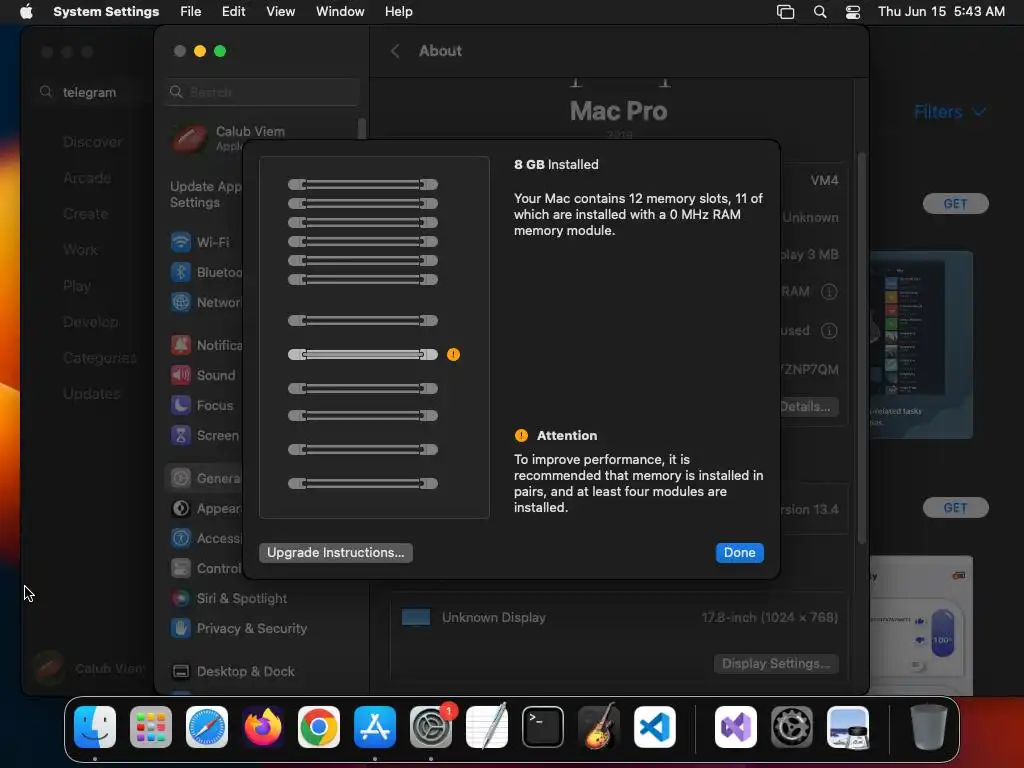The width and height of the screenshot is (1024, 768).
Task: Open Finder from the Dock
Action: [95, 727]
